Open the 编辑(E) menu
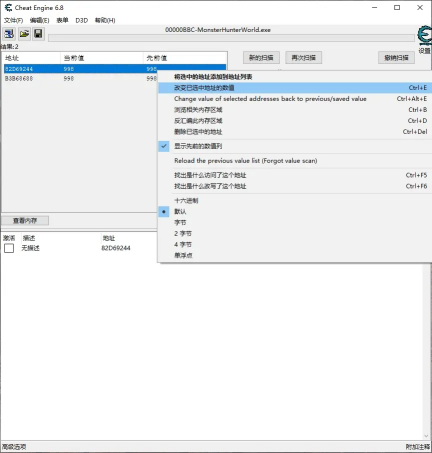The width and height of the screenshot is (432, 453). pyautogui.click(x=39, y=20)
